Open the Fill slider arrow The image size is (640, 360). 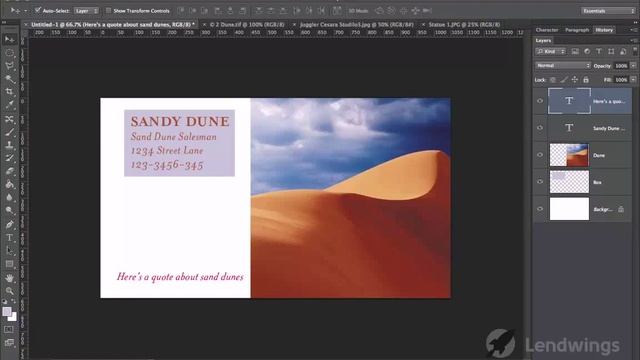click(x=633, y=80)
